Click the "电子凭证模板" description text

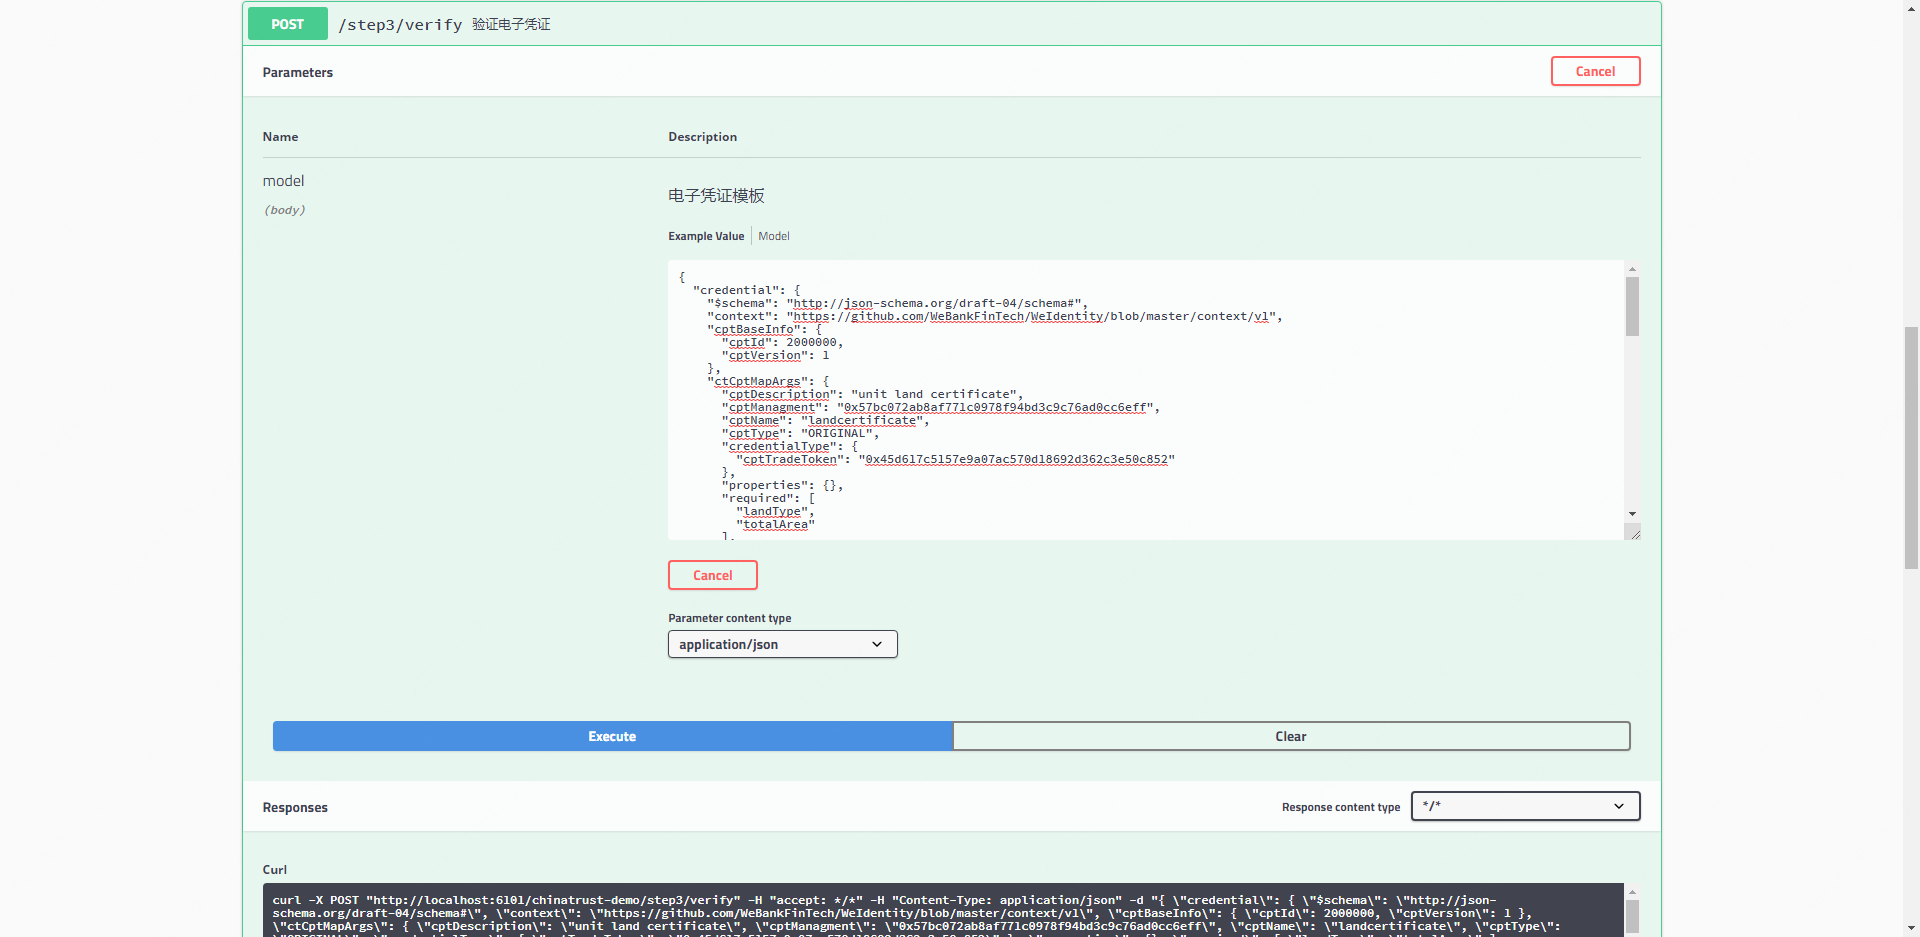point(716,196)
